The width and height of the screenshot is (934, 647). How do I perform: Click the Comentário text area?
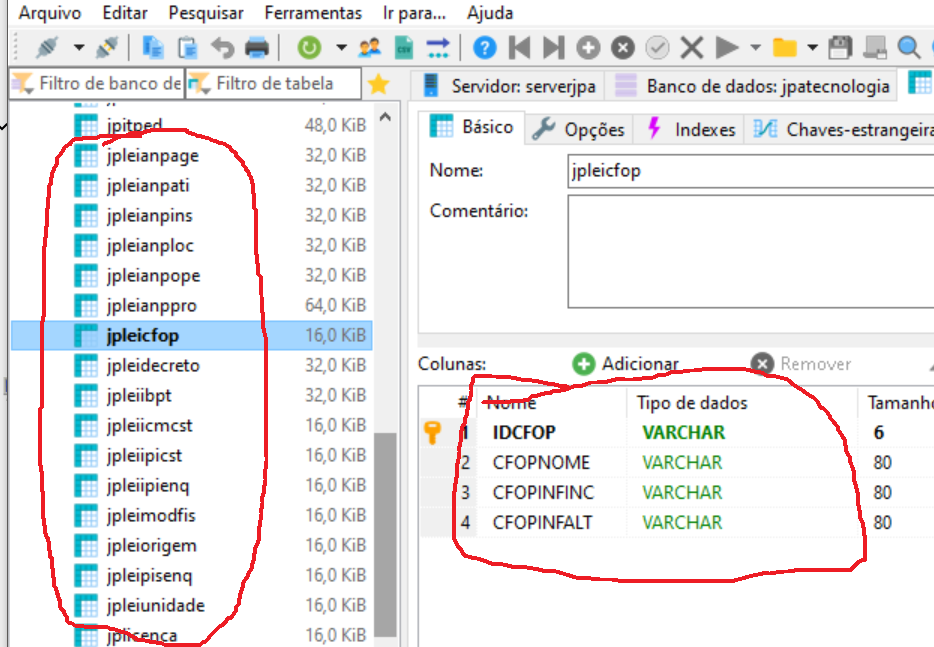pyautogui.click(x=751, y=251)
